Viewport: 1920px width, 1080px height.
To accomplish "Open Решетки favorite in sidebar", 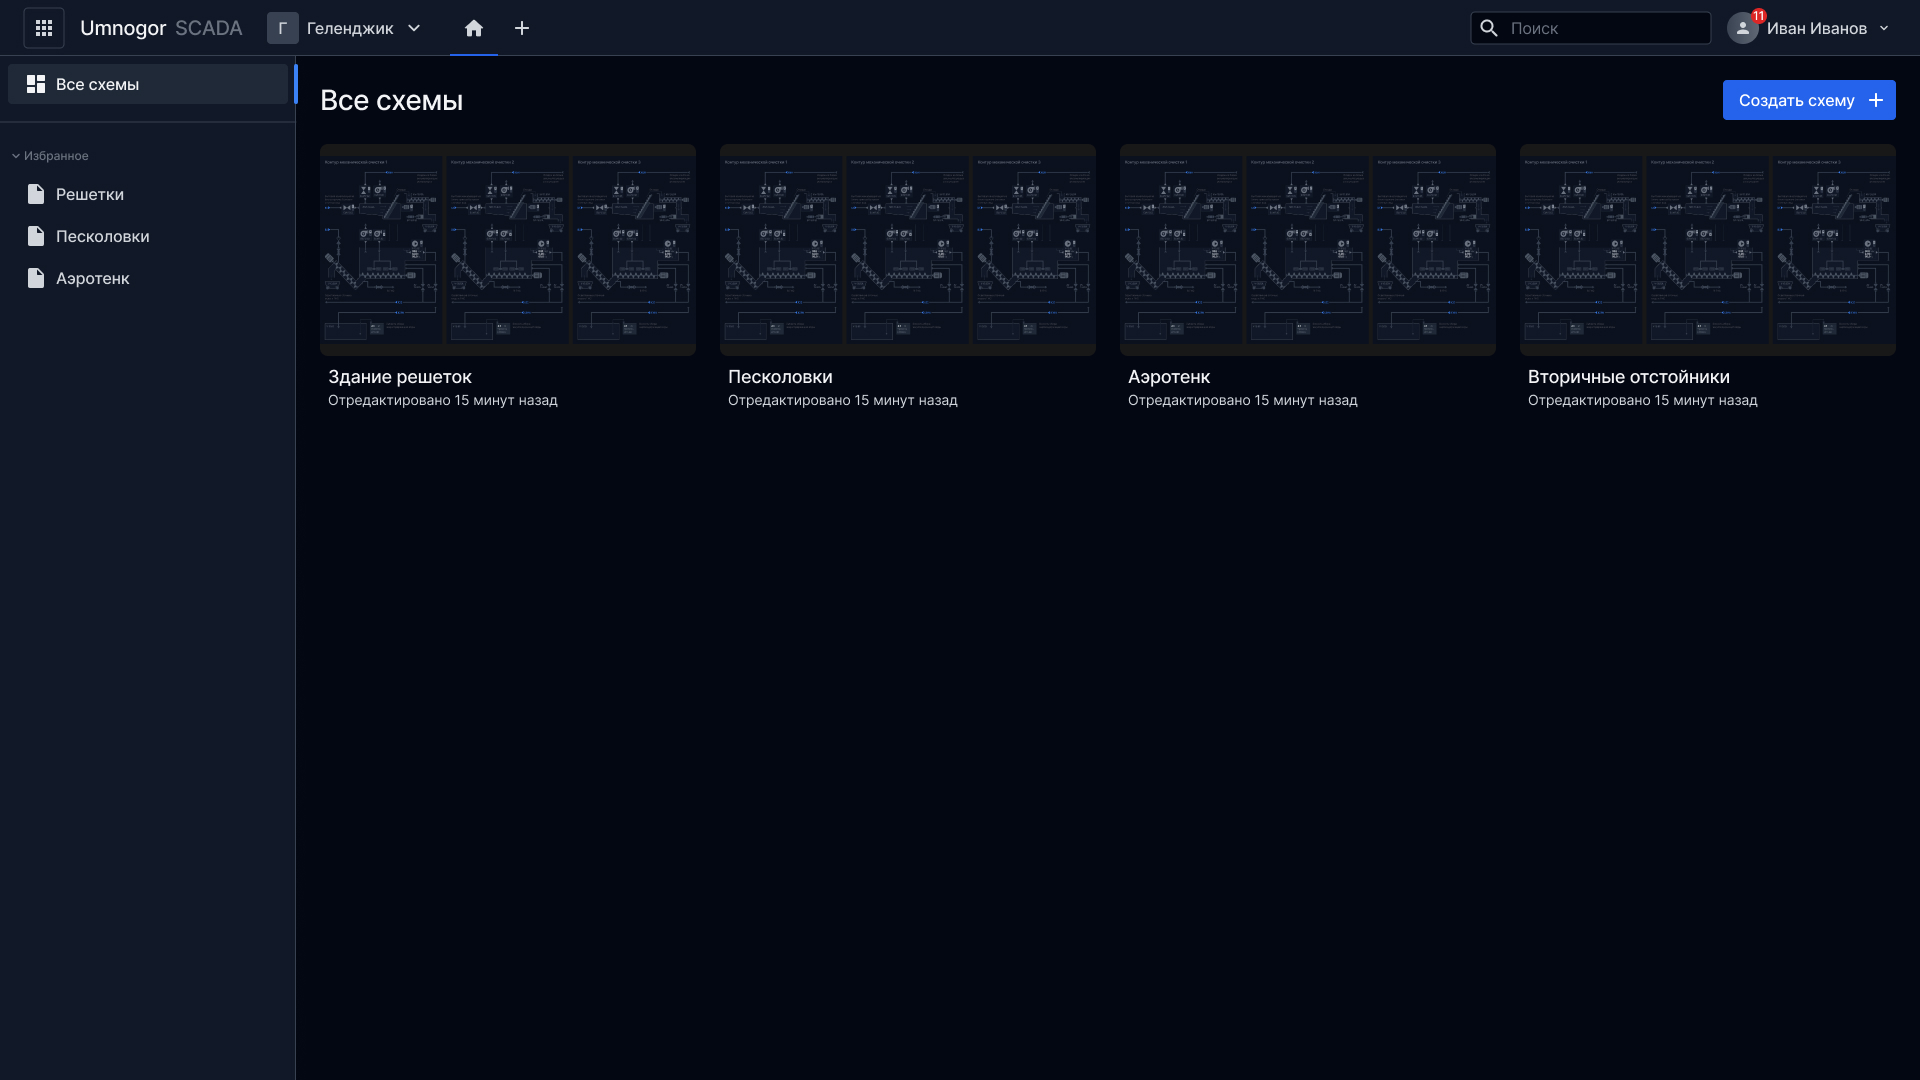I will pyautogui.click(x=148, y=194).
